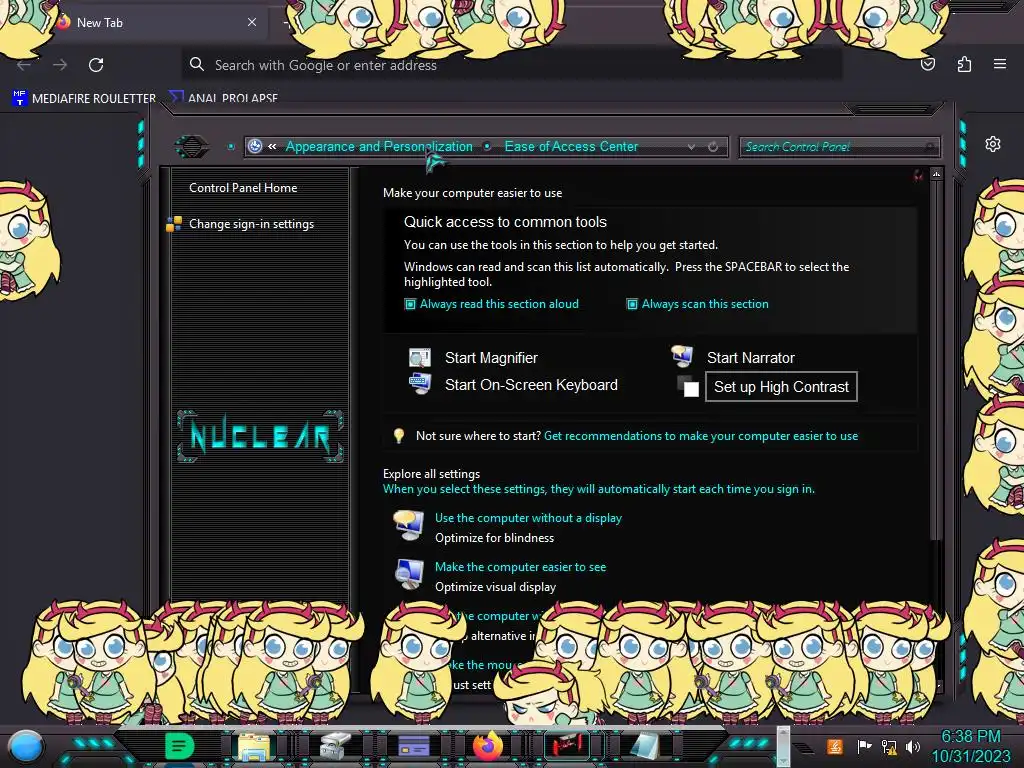Click the Java tray icon
Image resolution: width=1024 pixels, height=768 pixels.
pos(834,746)
